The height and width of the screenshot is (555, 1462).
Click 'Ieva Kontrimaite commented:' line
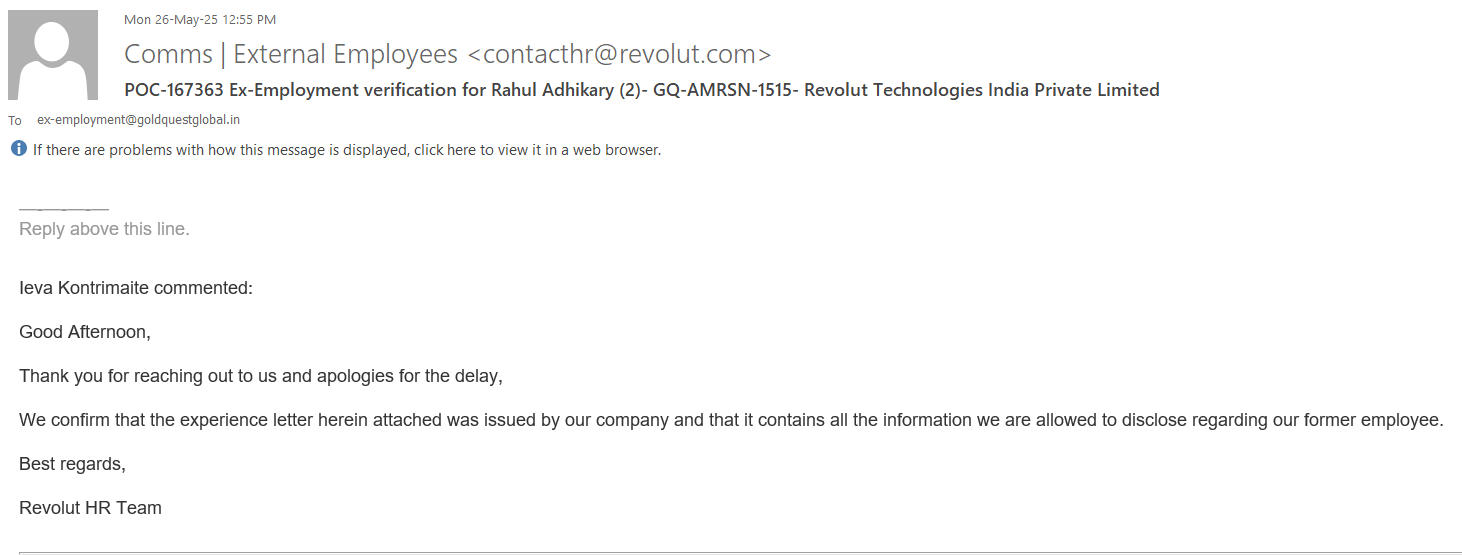click(x=136, y=288)
